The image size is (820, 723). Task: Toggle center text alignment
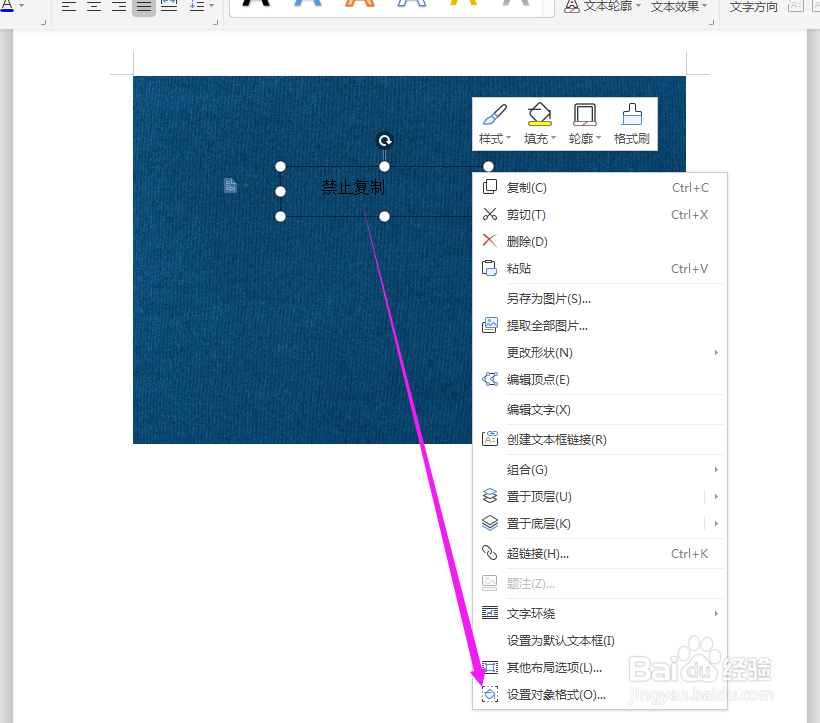click(93, 5)
